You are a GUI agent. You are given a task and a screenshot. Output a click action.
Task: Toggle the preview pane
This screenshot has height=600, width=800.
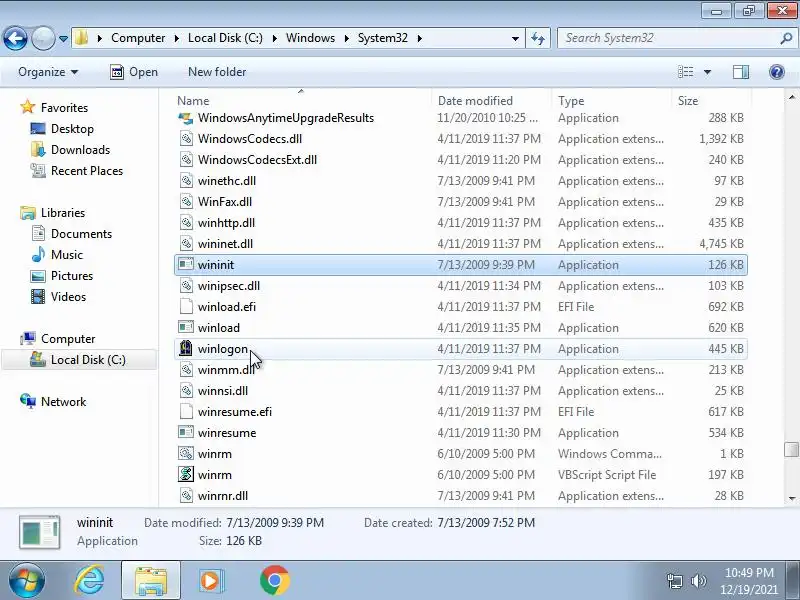[741, 72]
